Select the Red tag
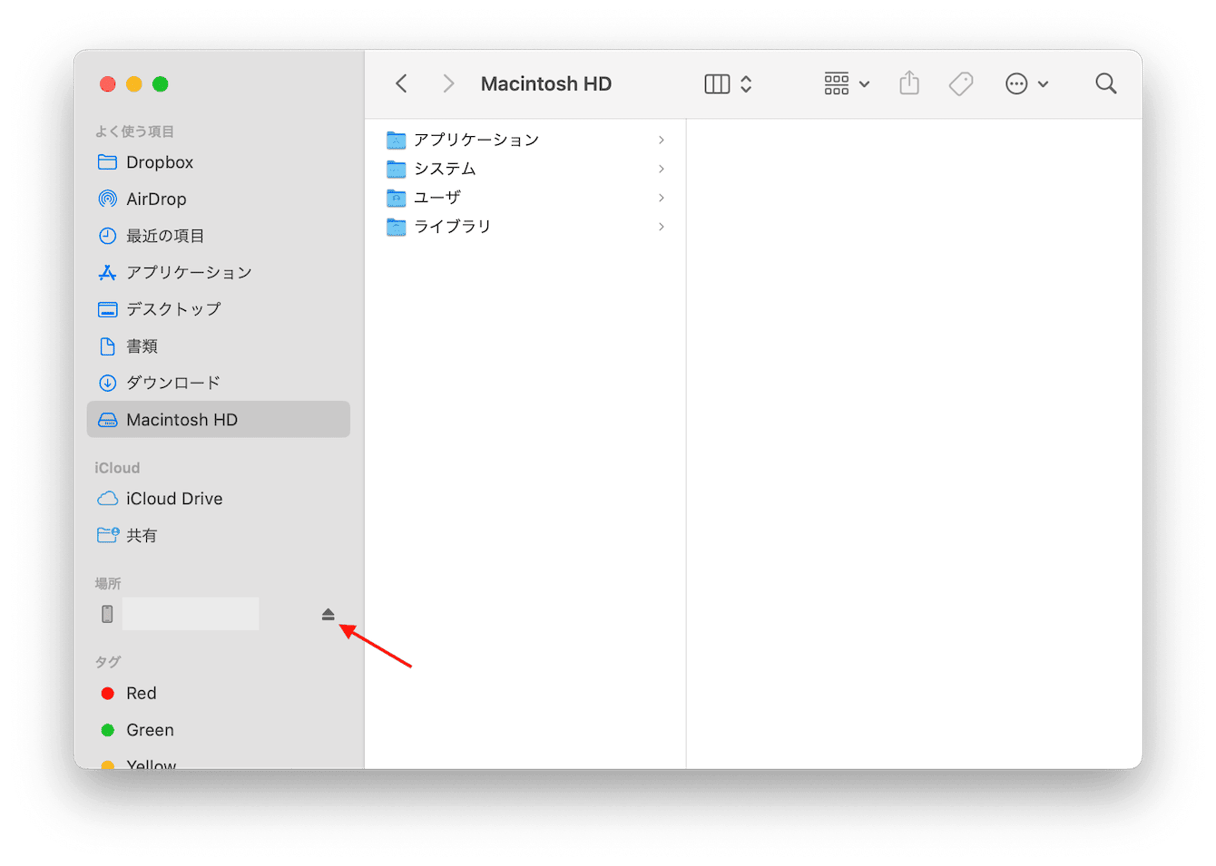 [x=141, y=693]
